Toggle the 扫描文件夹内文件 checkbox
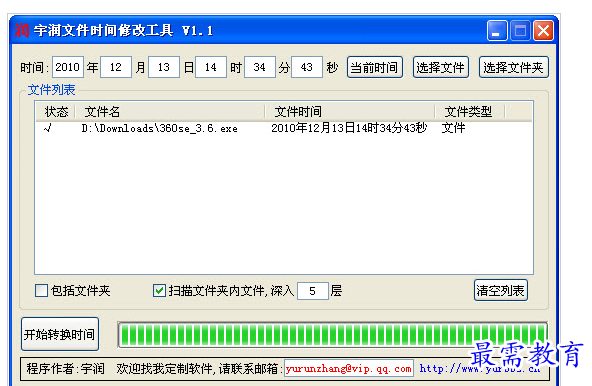This screenshot has height=386, width=592. pos(159,290)
